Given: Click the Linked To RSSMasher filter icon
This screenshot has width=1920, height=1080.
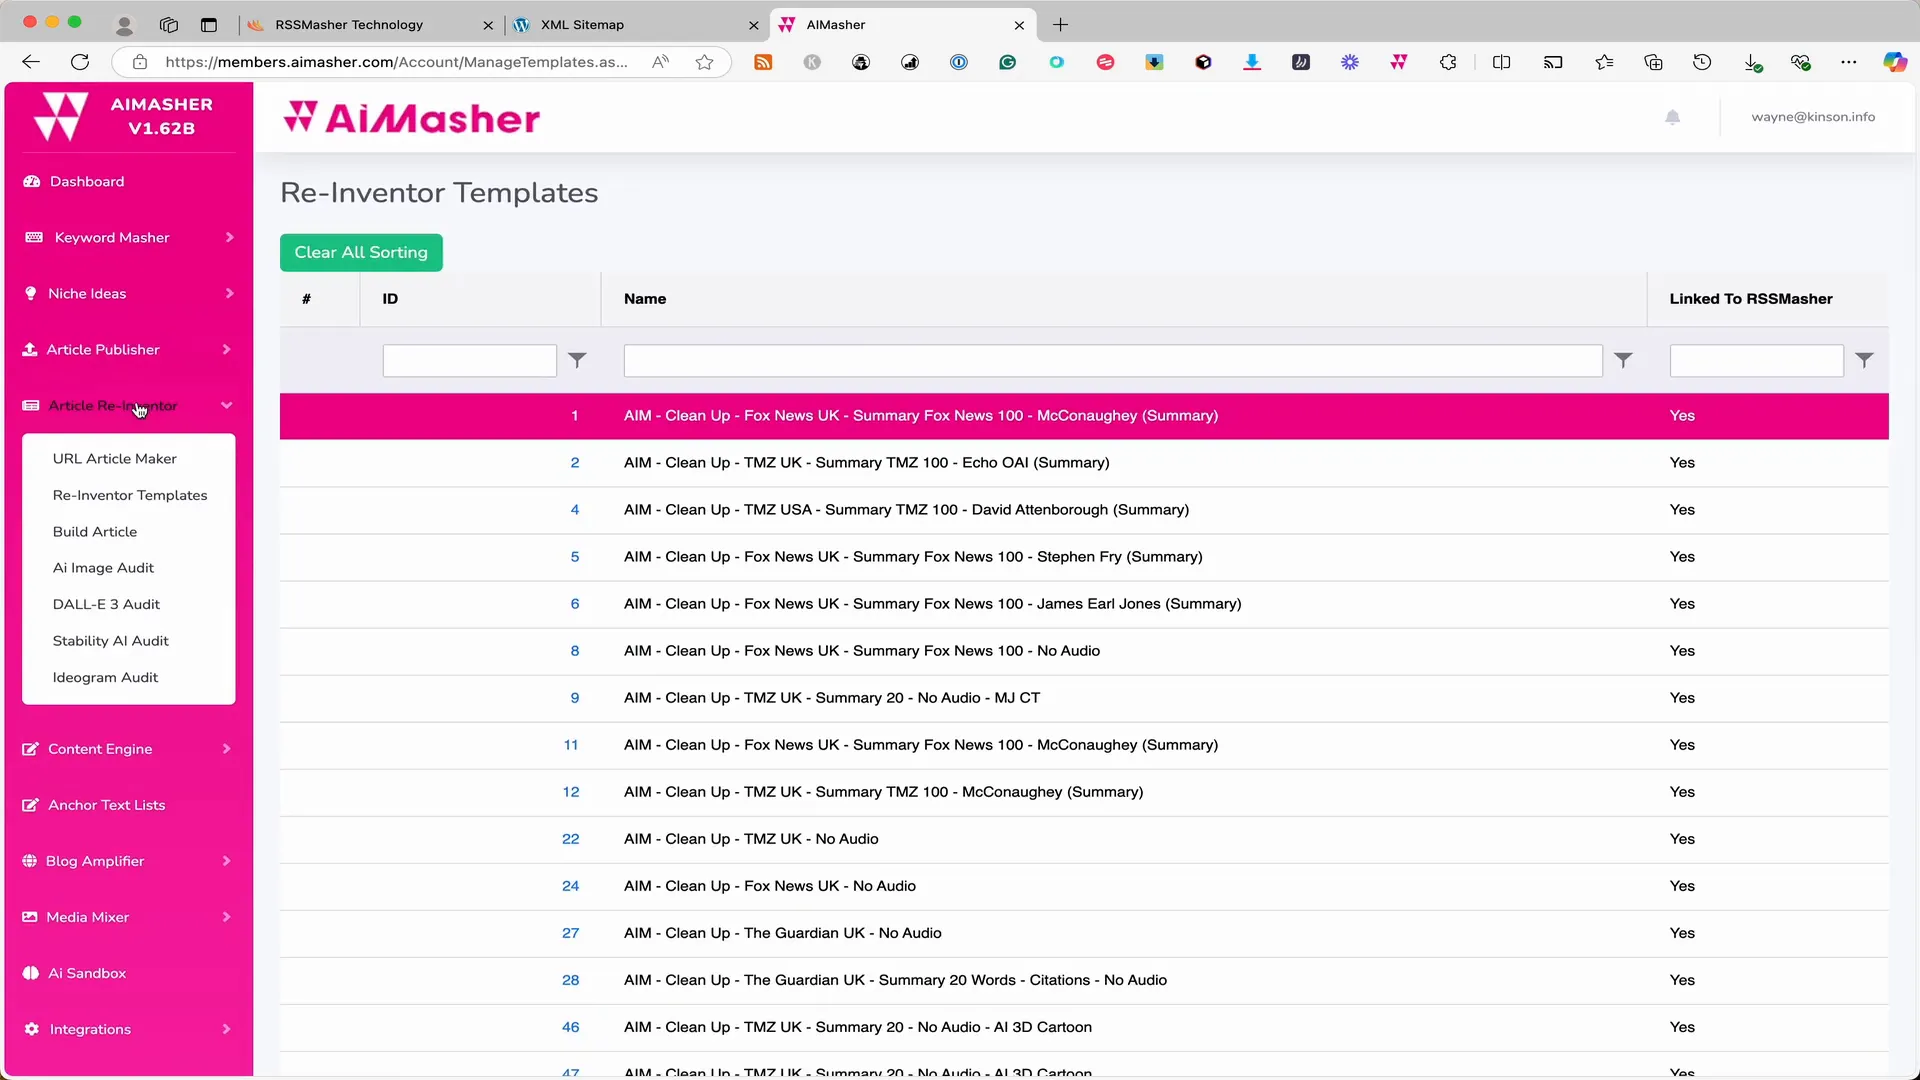Looking at the screenshot, I should click(1864, 360).
